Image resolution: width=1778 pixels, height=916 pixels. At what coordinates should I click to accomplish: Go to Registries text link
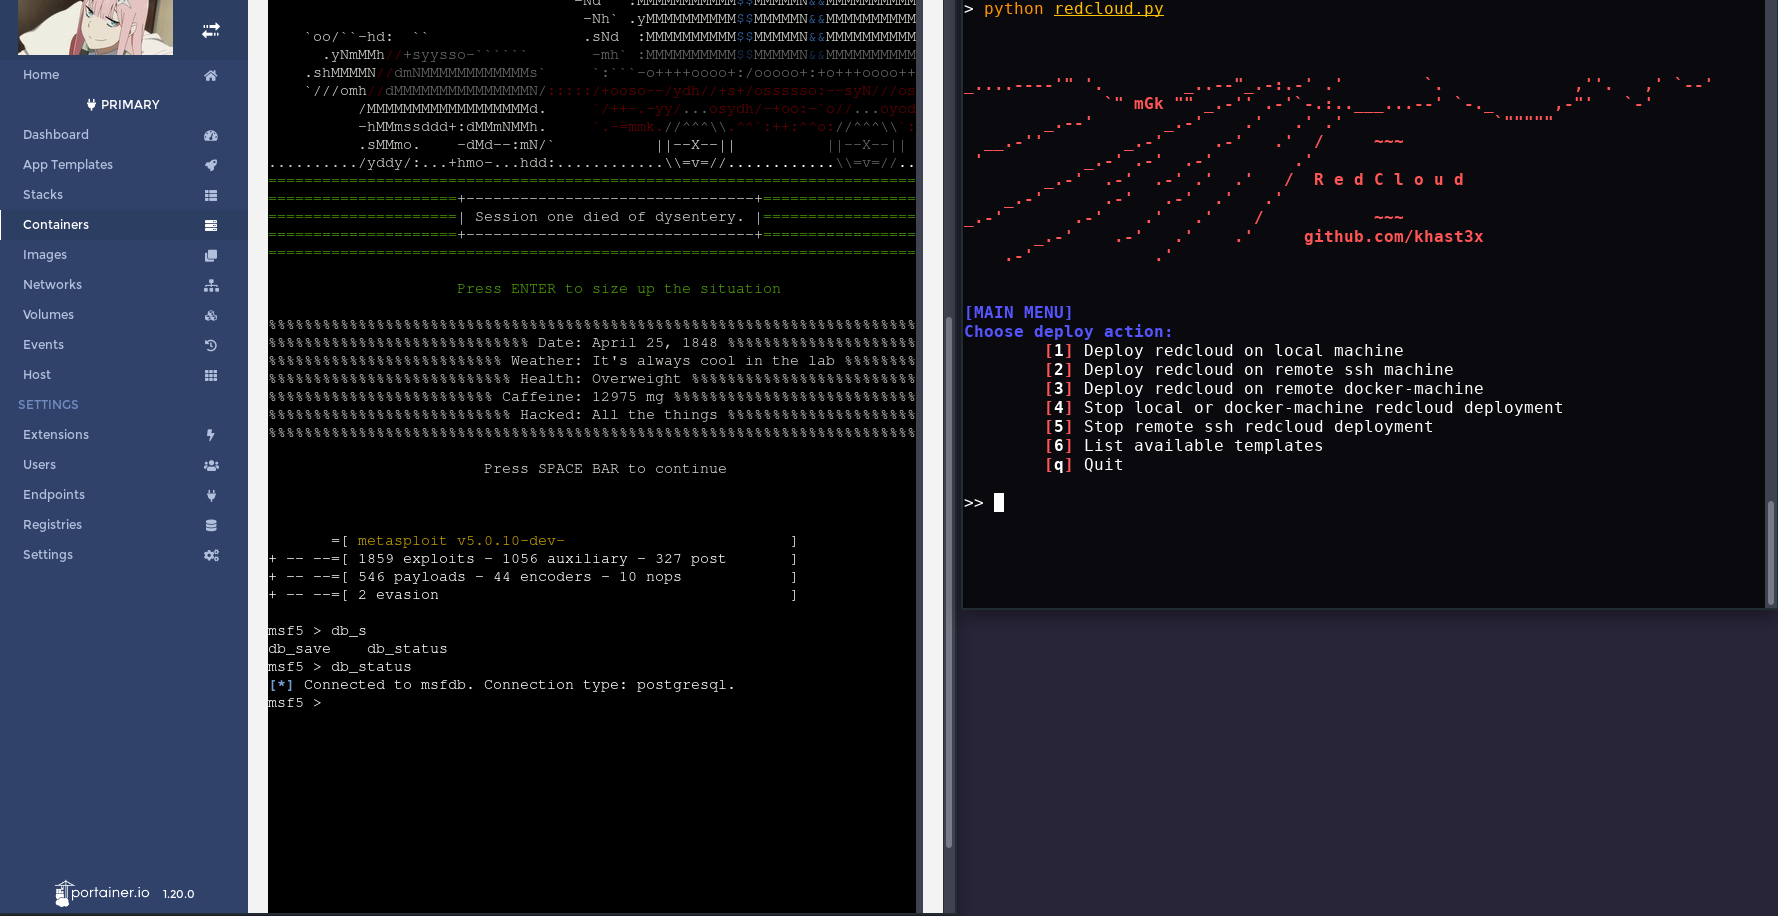(52, 525)
